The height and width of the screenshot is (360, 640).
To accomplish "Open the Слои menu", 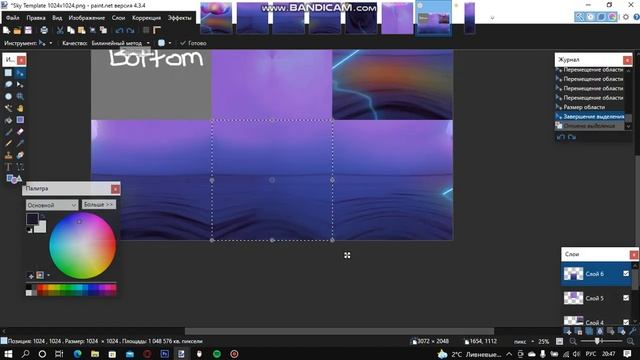I will (x=118, y=18).
